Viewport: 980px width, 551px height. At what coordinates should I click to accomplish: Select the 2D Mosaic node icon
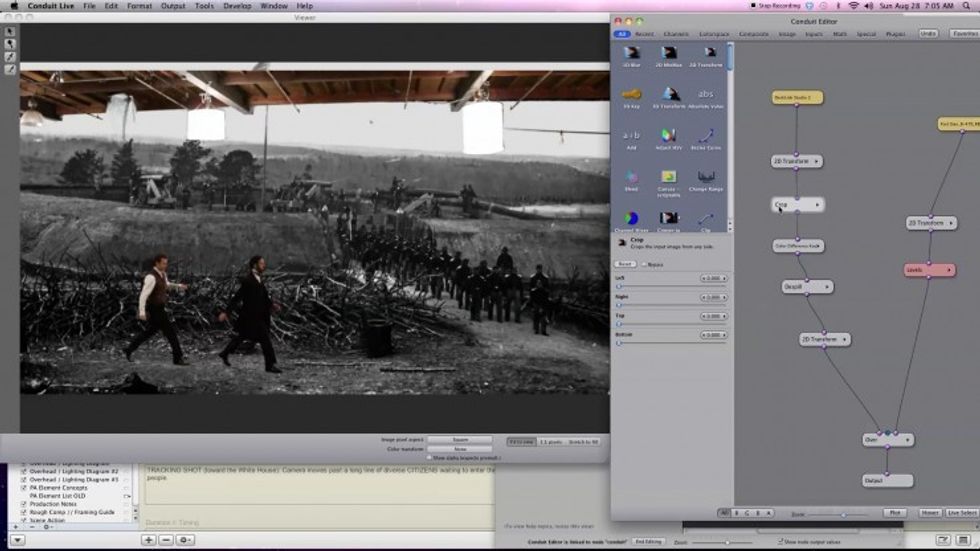tap(669, 52)
